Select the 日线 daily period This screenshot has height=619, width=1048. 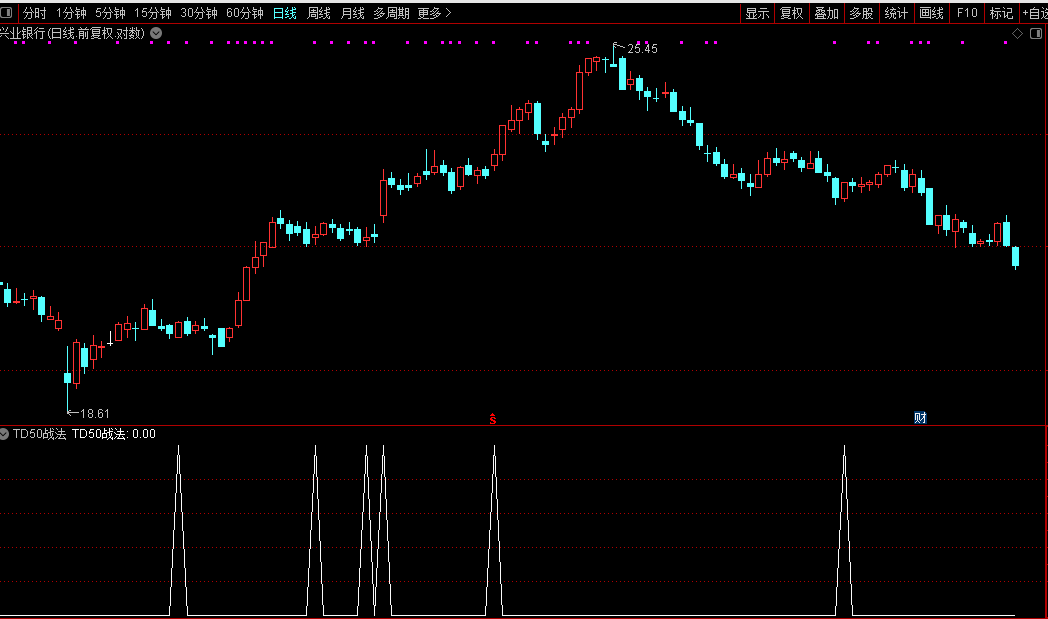click(x=285, y=13)
